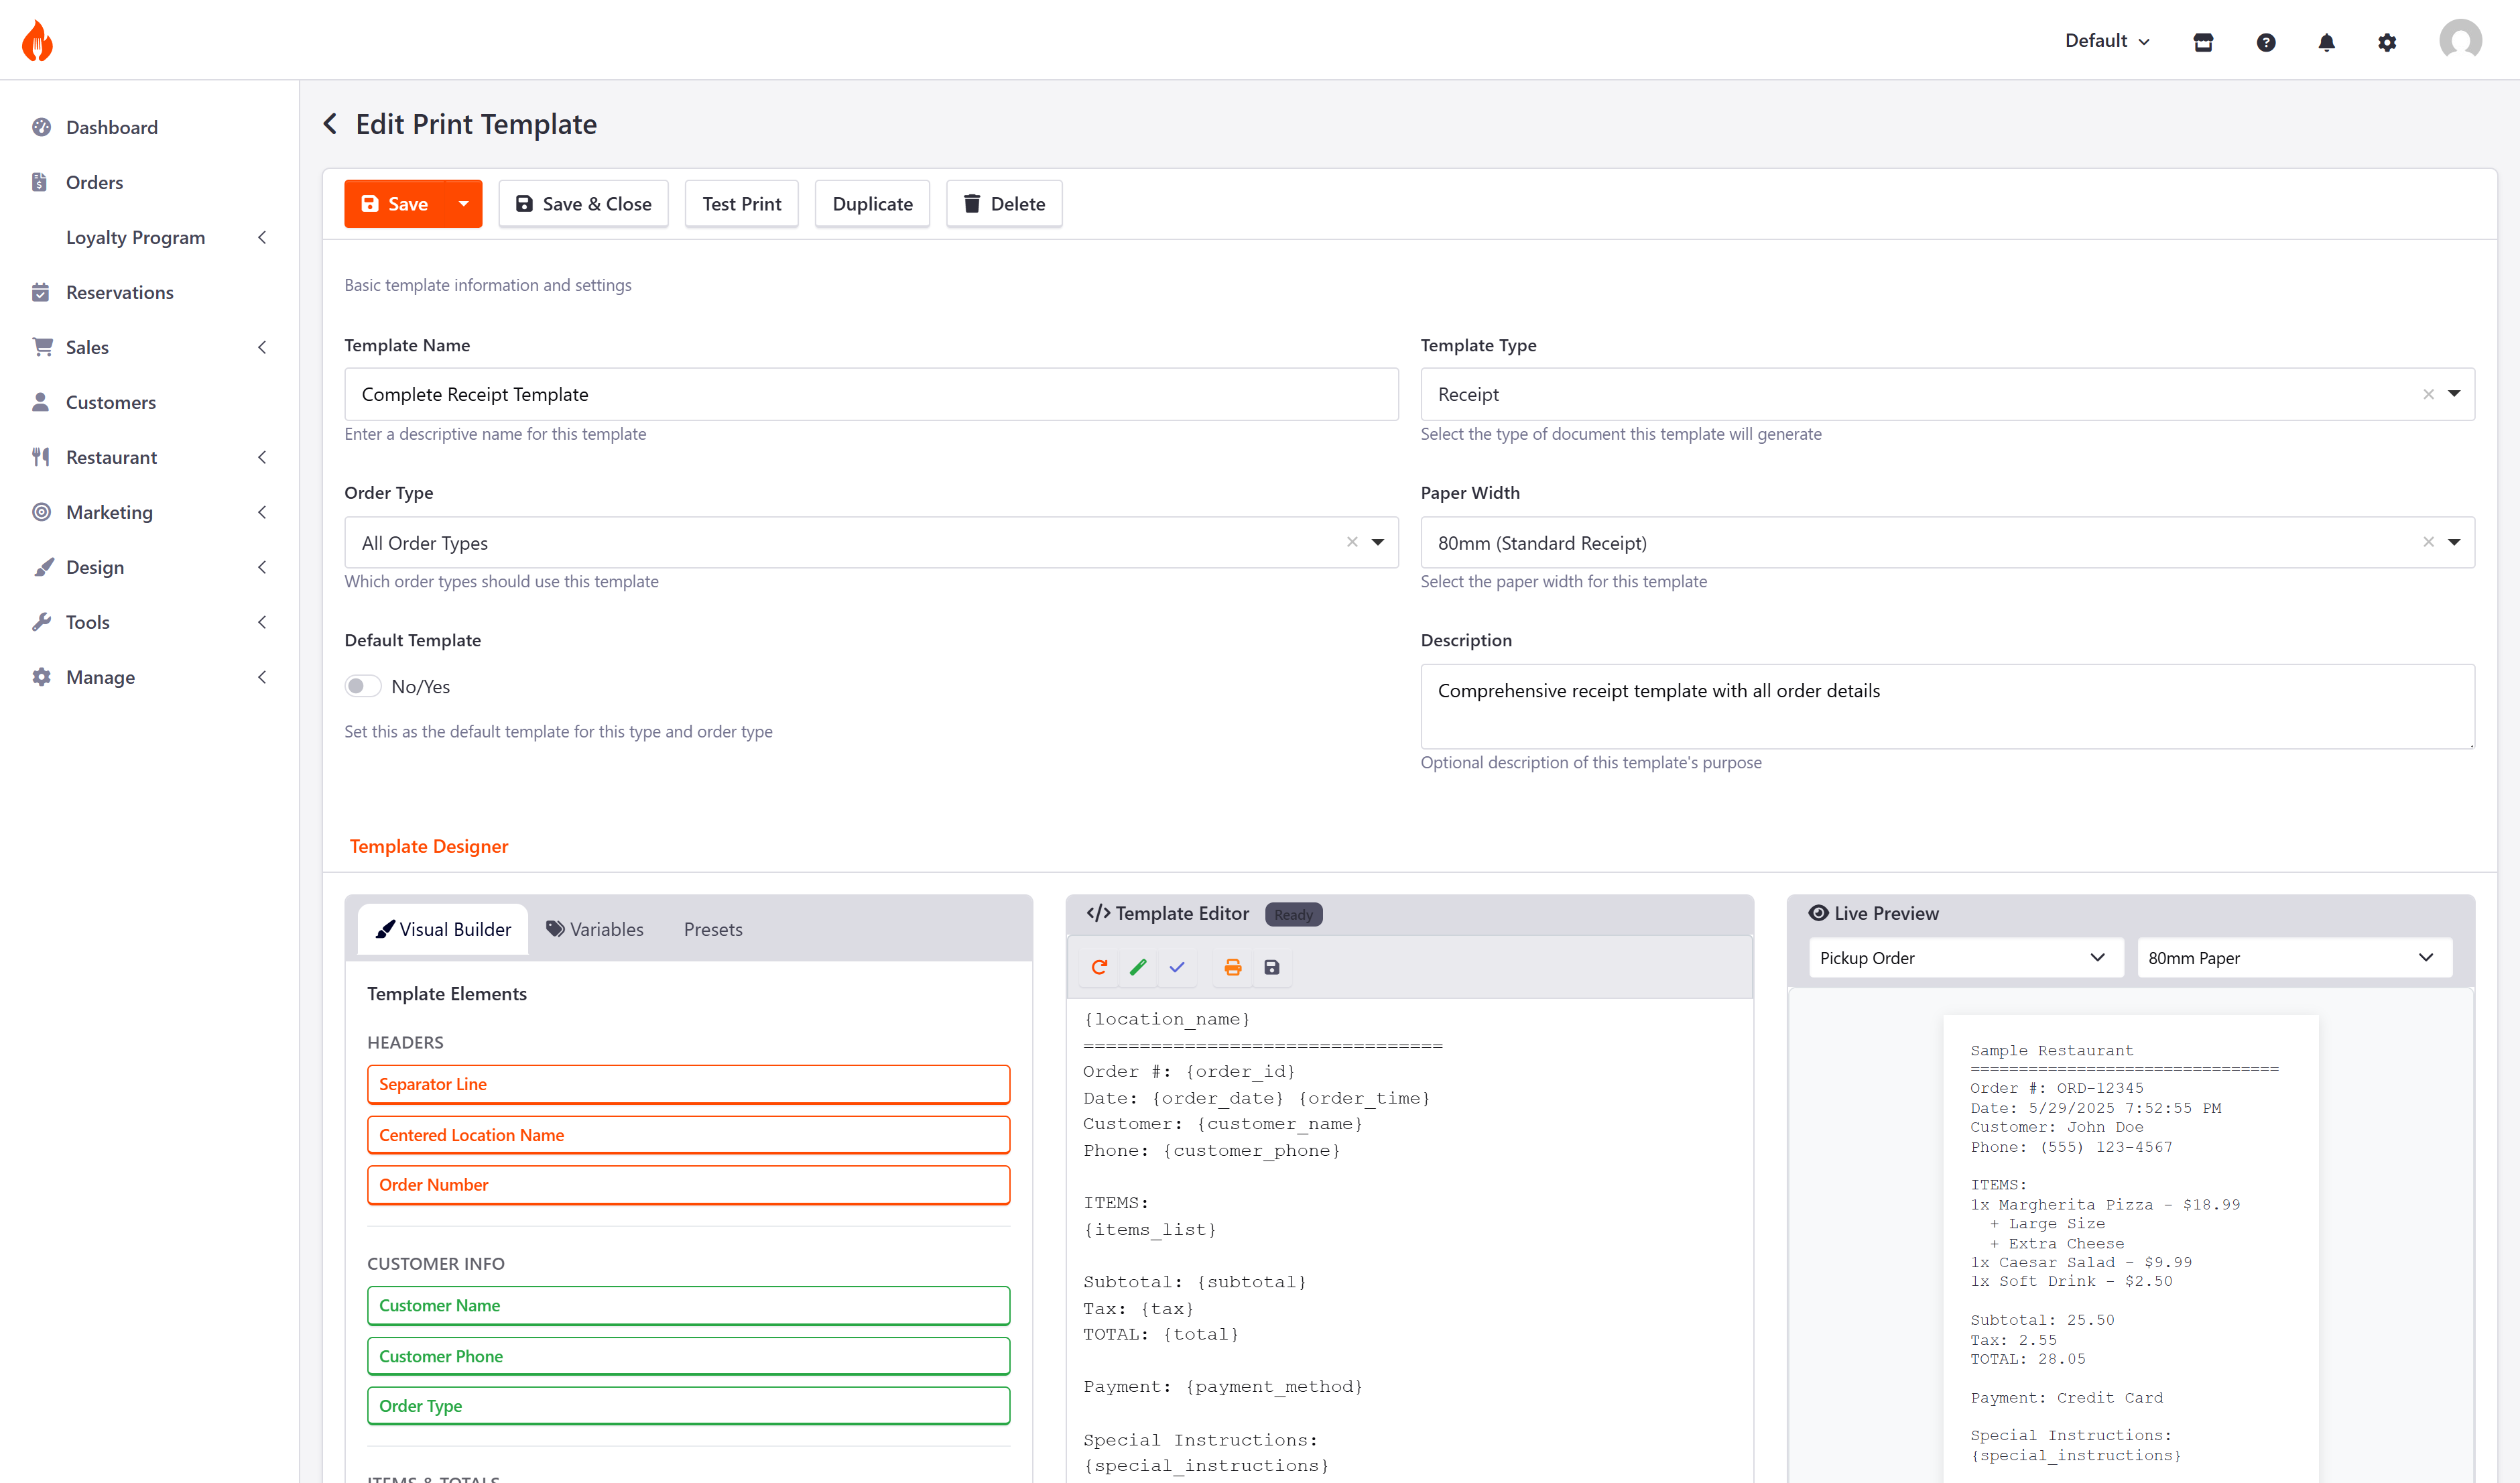
Task: Click the Ready status badge
Action: pos(1293,914)
